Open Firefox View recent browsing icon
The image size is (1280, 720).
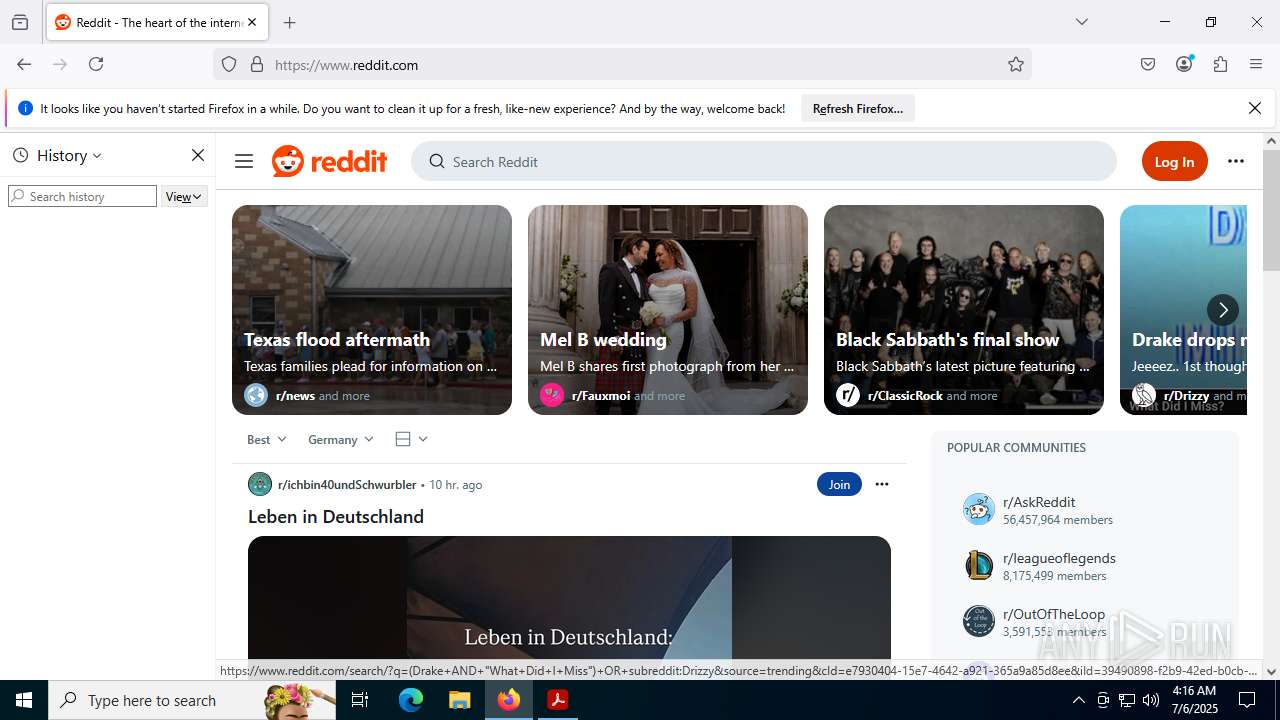20,22
